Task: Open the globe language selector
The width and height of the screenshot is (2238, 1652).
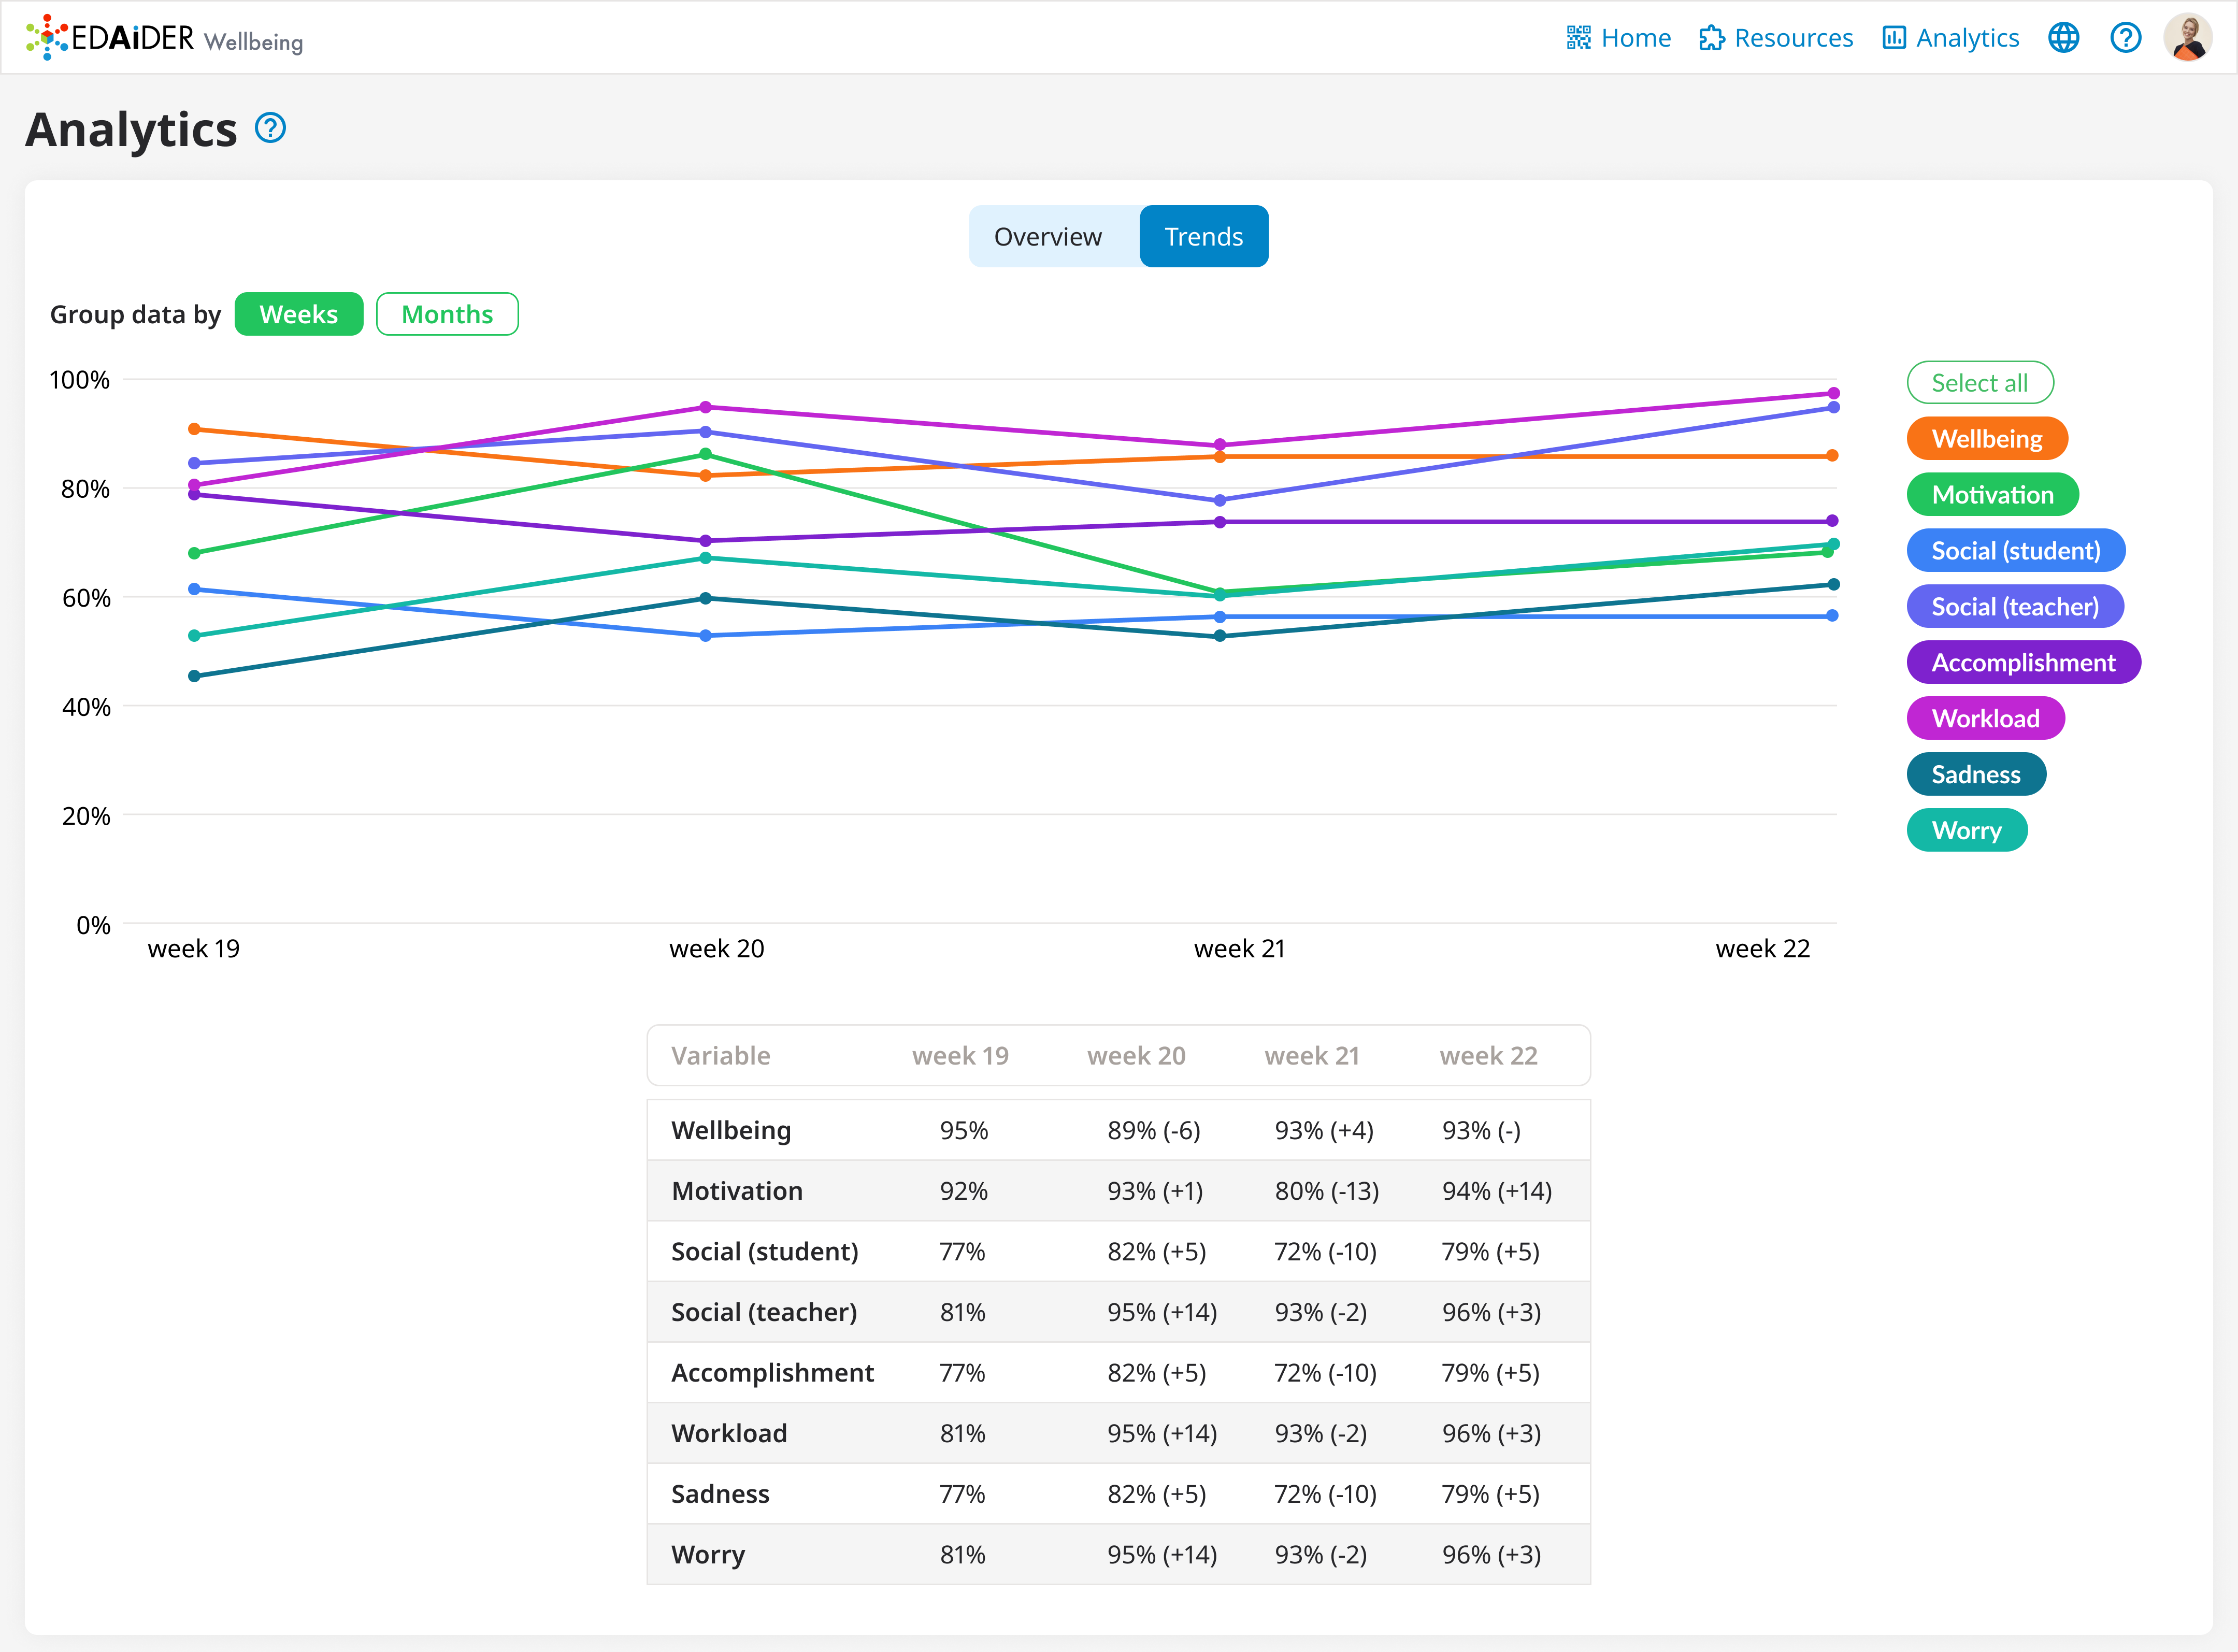Action: click(2063, 38)
